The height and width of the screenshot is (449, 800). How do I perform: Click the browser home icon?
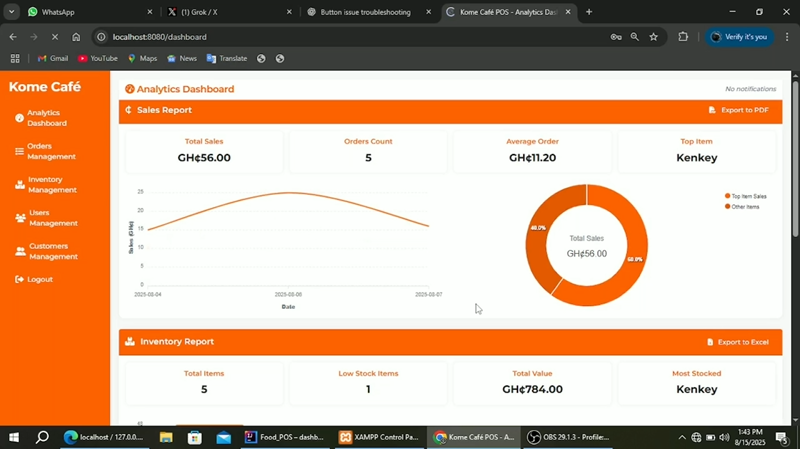76,37
